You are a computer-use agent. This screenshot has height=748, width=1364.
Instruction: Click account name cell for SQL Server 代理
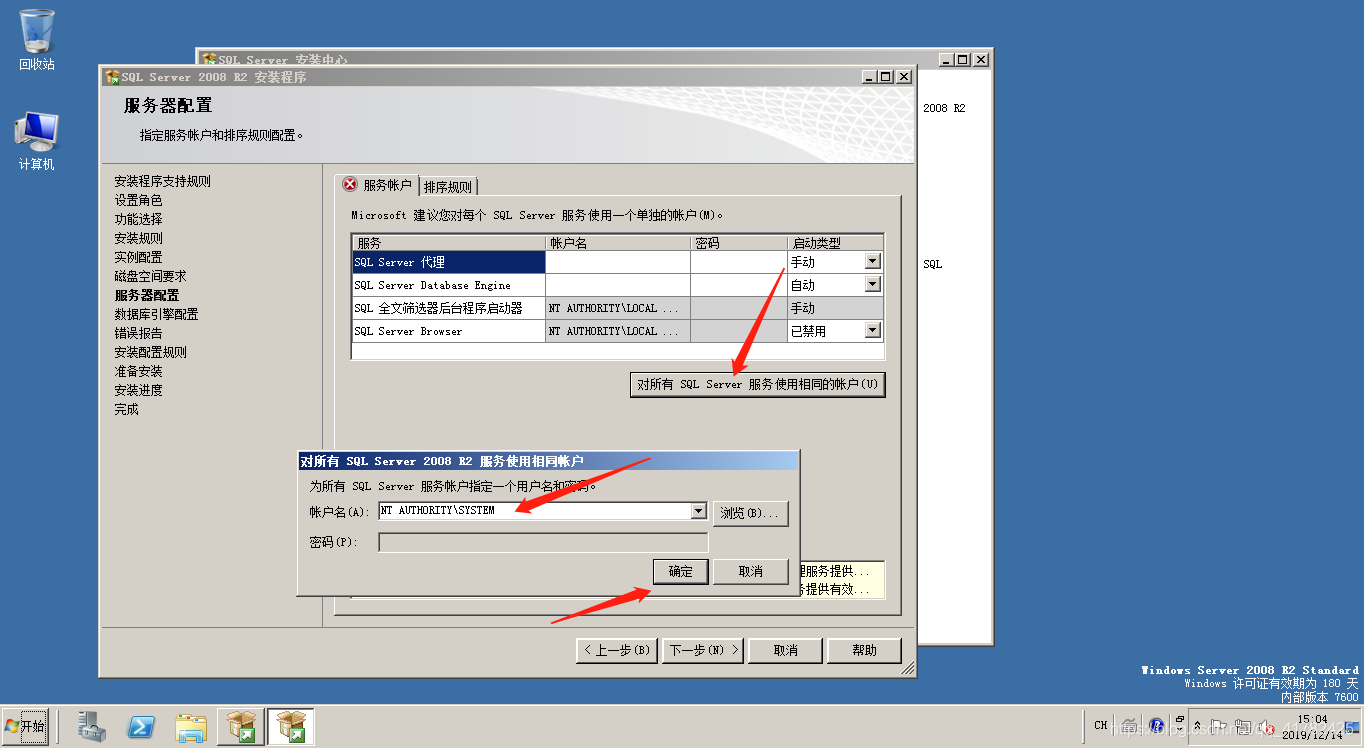(x=618, y=262)
